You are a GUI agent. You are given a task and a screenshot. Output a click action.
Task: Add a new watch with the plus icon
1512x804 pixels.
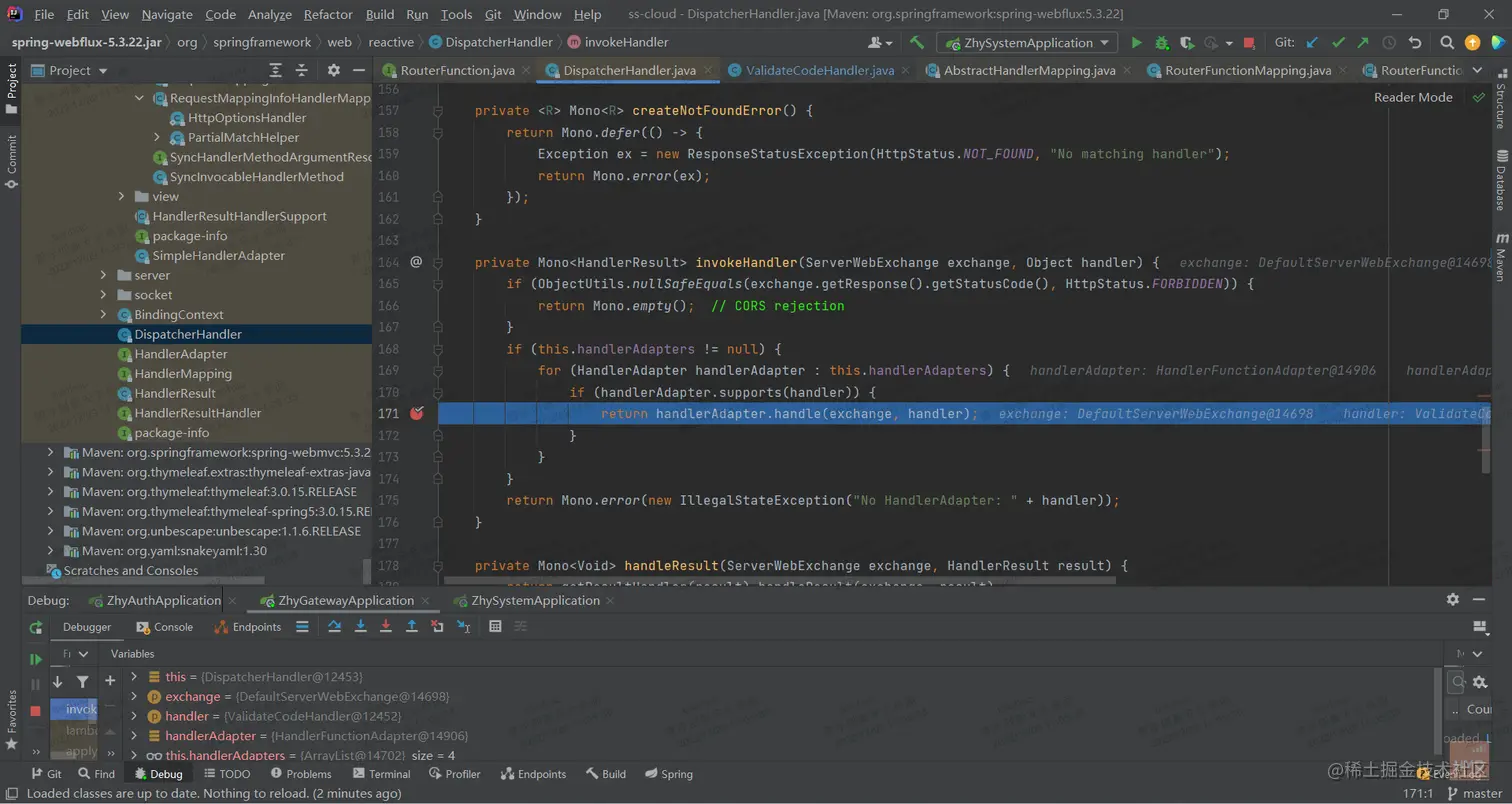click(110, 682)
